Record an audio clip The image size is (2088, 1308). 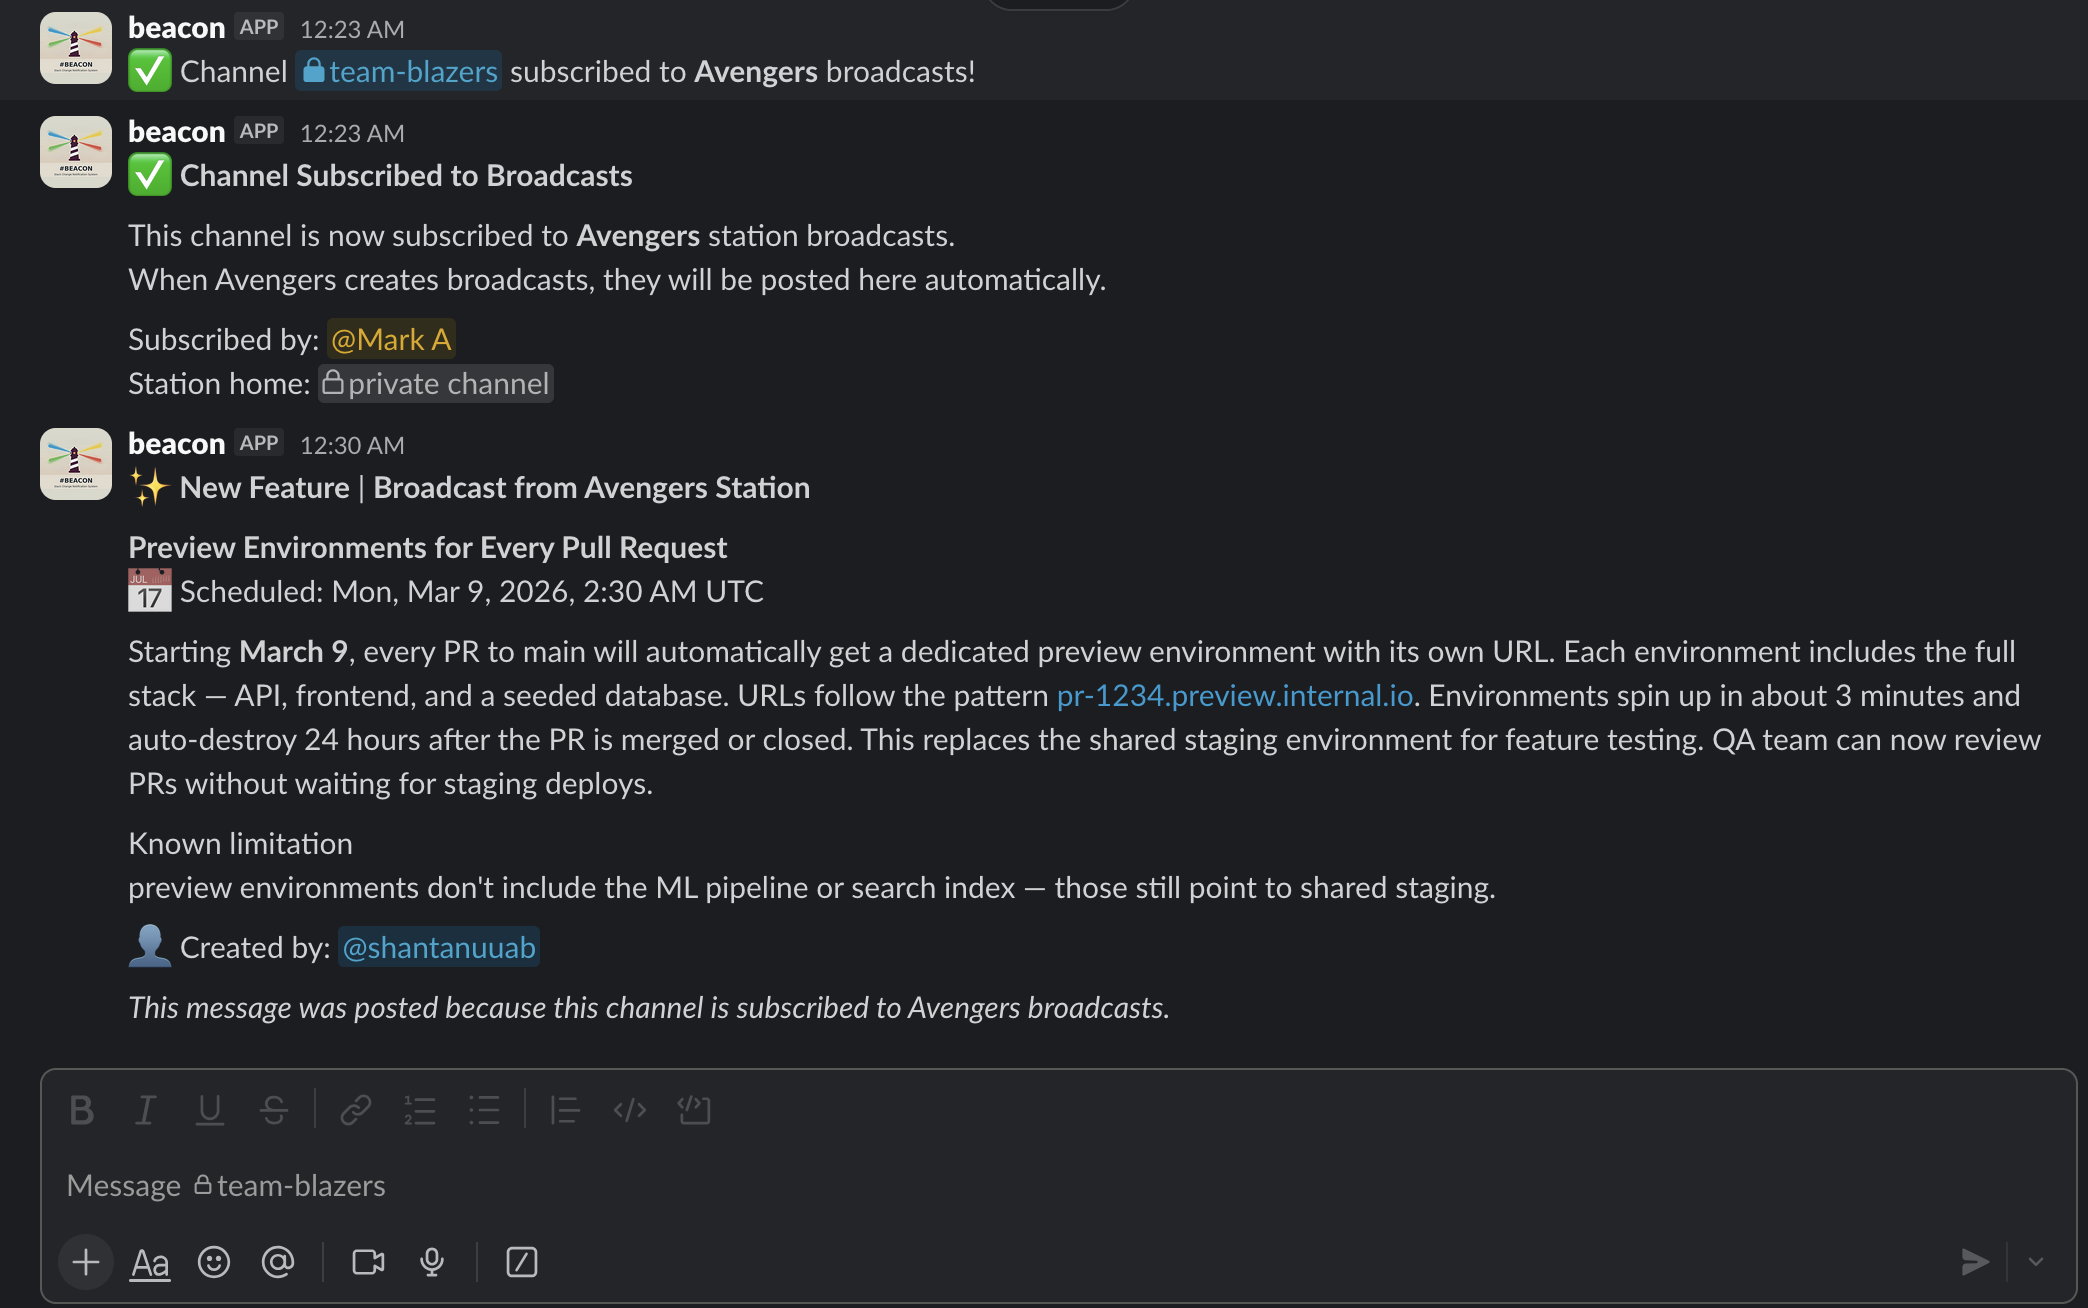point(432,1262)
